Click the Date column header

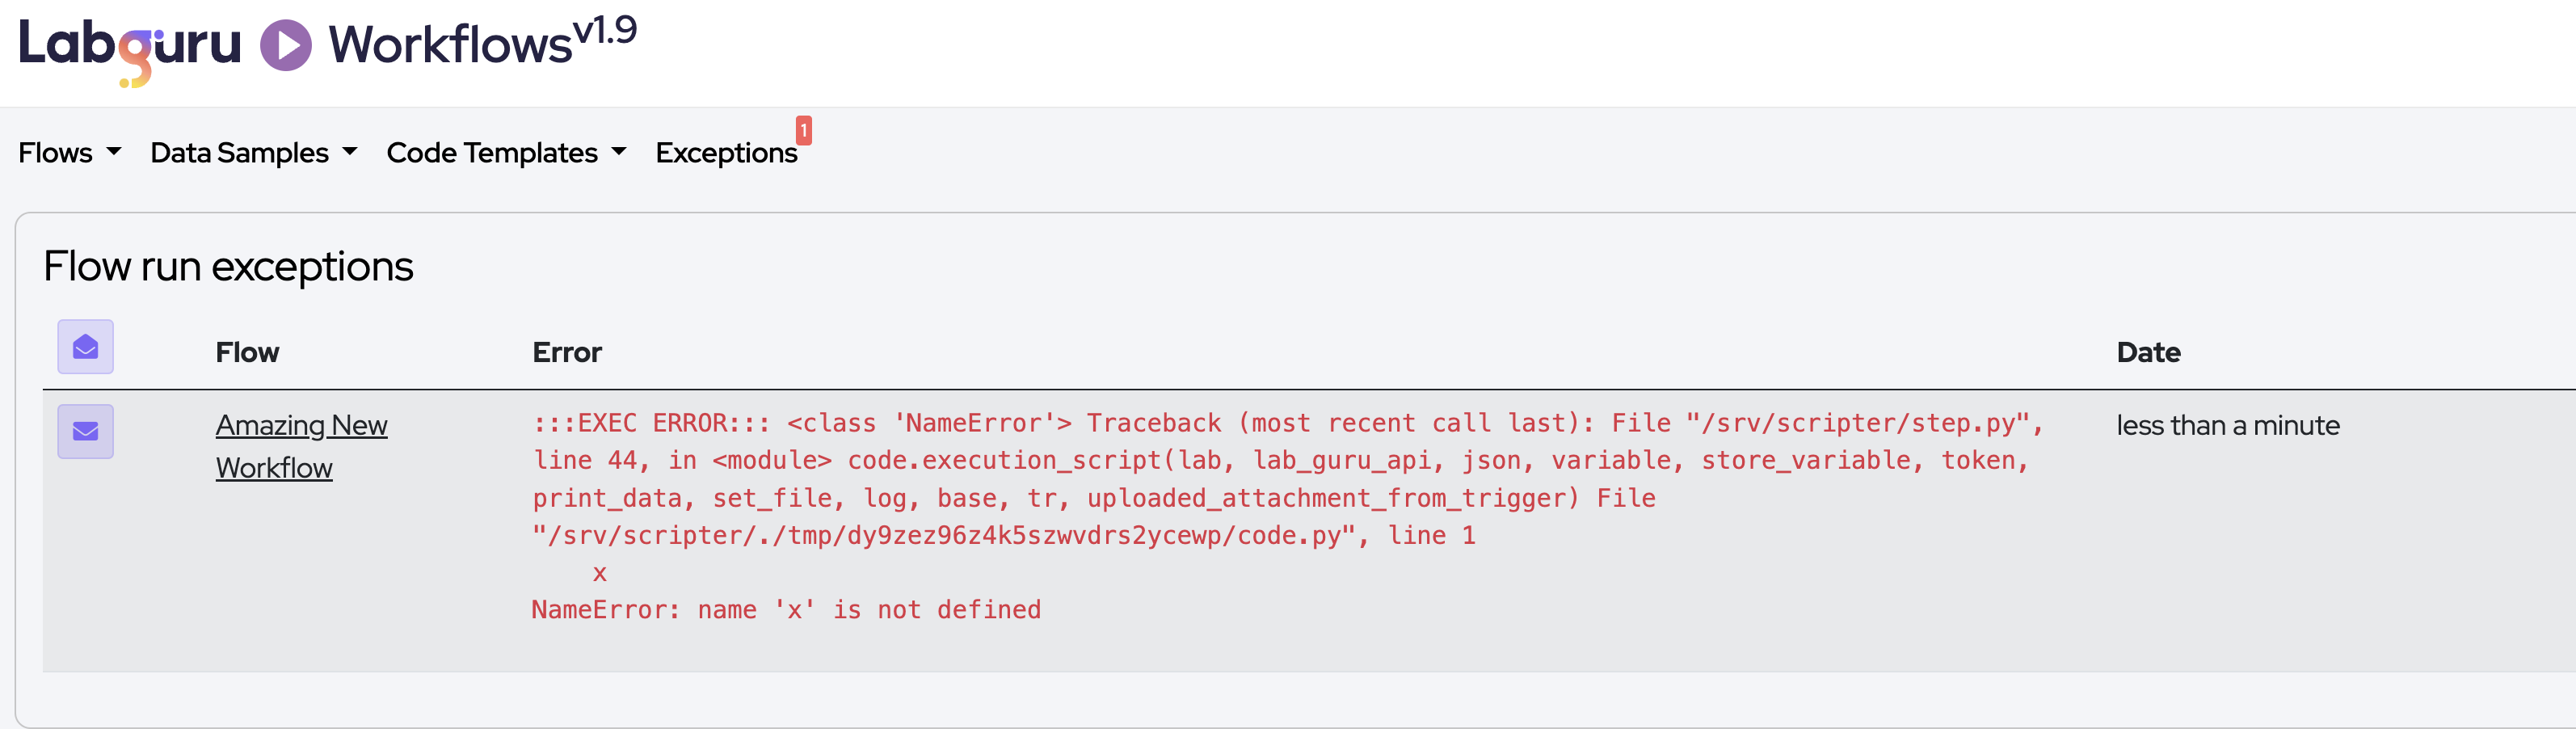pos(2148,352)
